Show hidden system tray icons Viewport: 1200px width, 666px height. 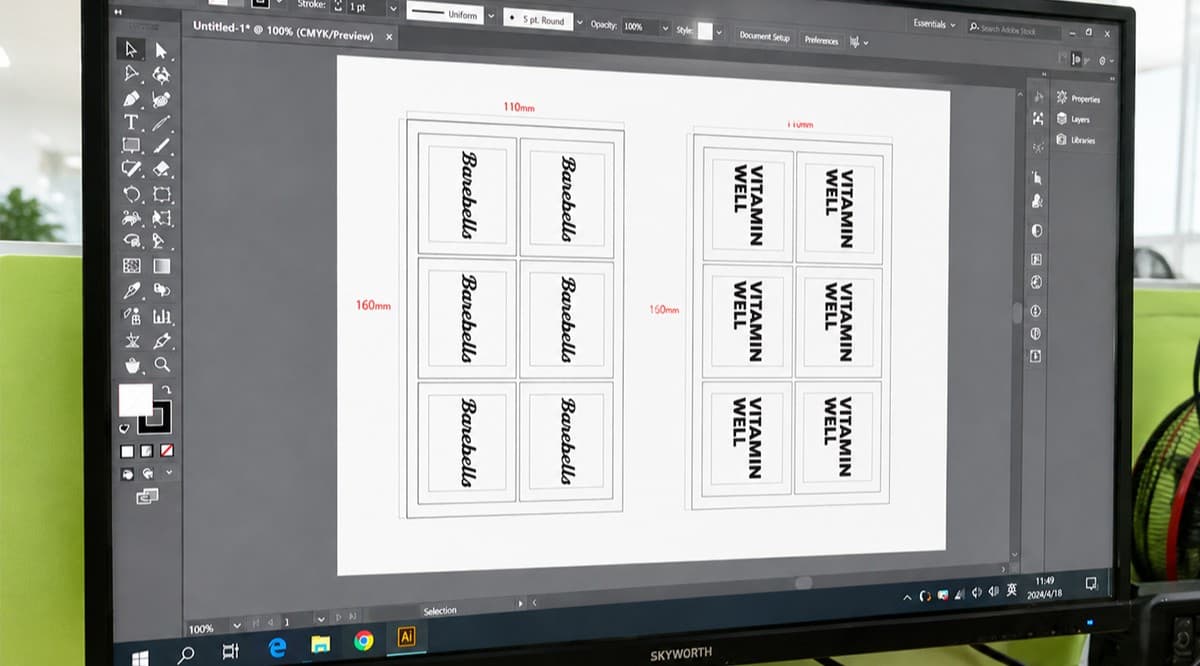point(907,597)
